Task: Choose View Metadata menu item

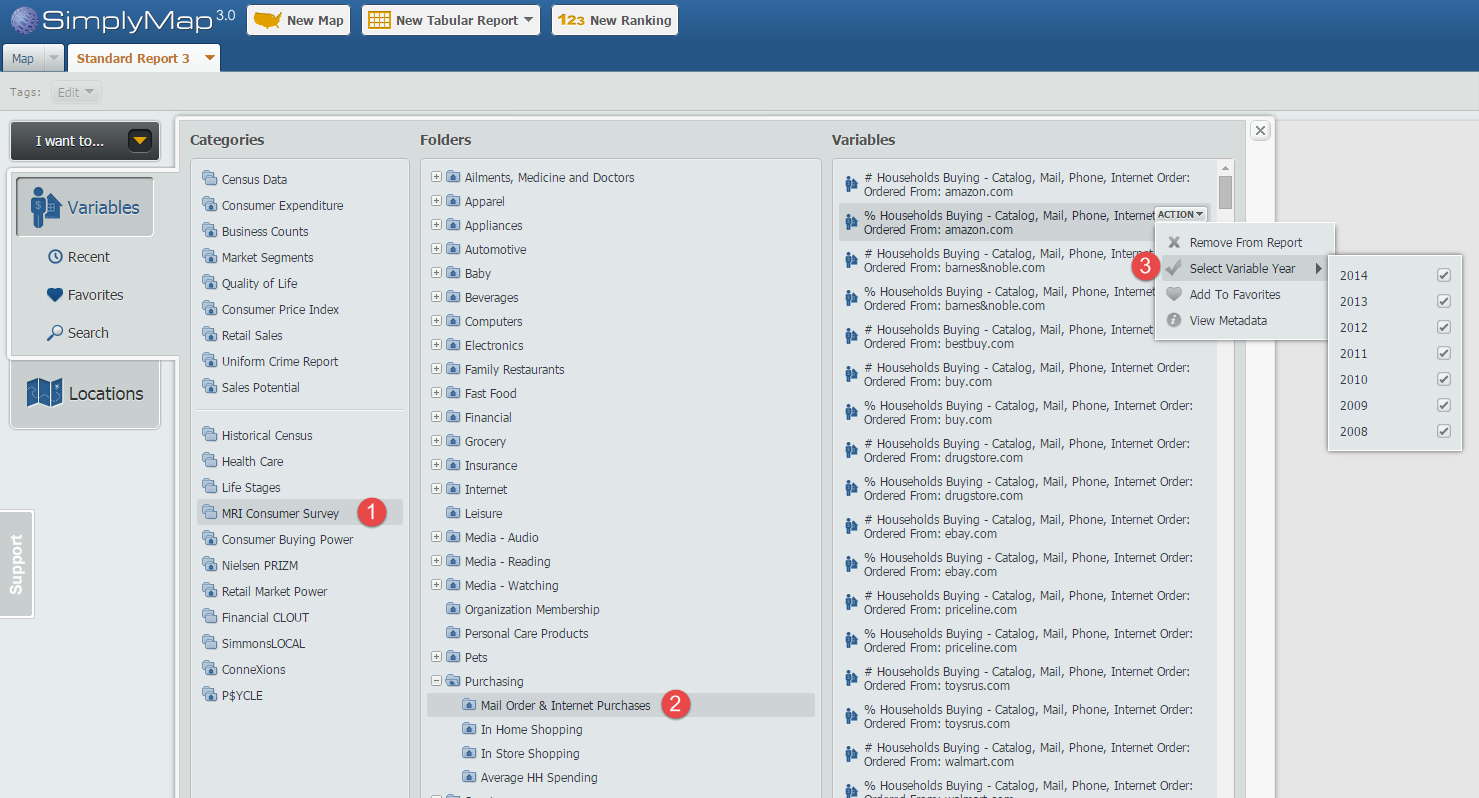Action: coord(1245,320)
